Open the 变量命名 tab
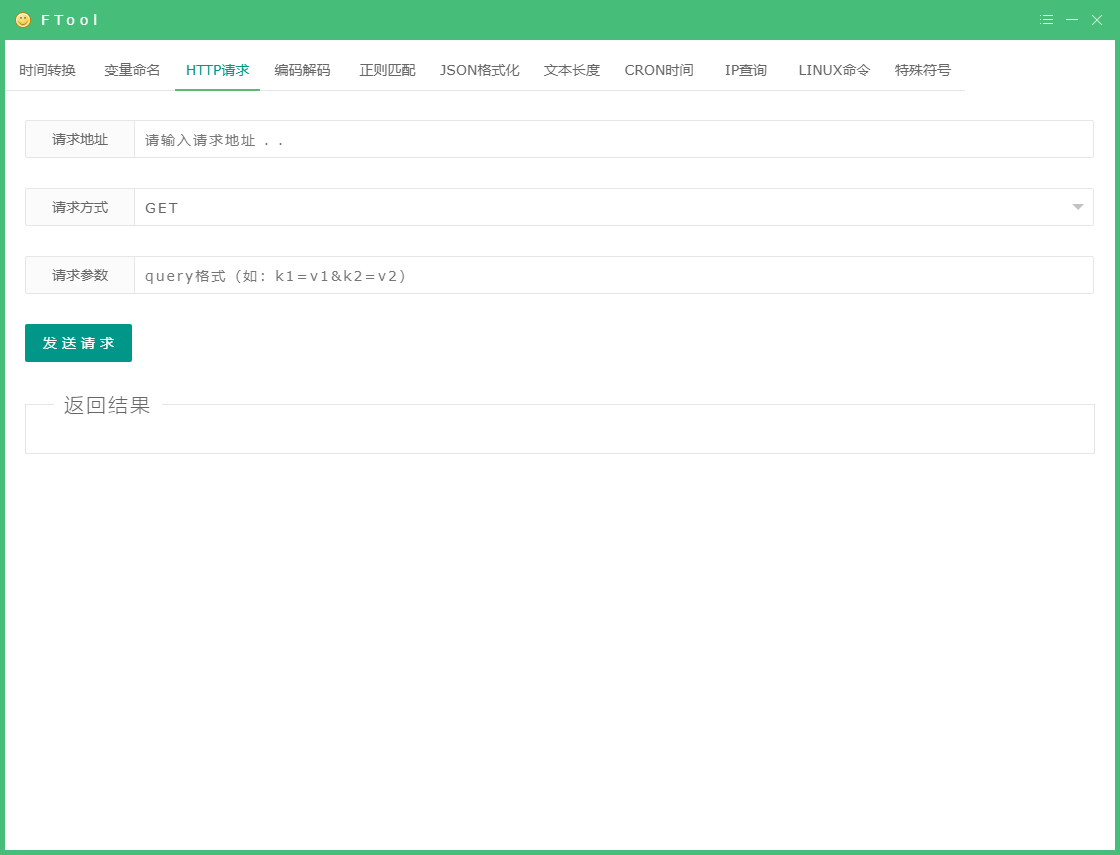This screenshot has width=1120, height=855. pos(131,70)
